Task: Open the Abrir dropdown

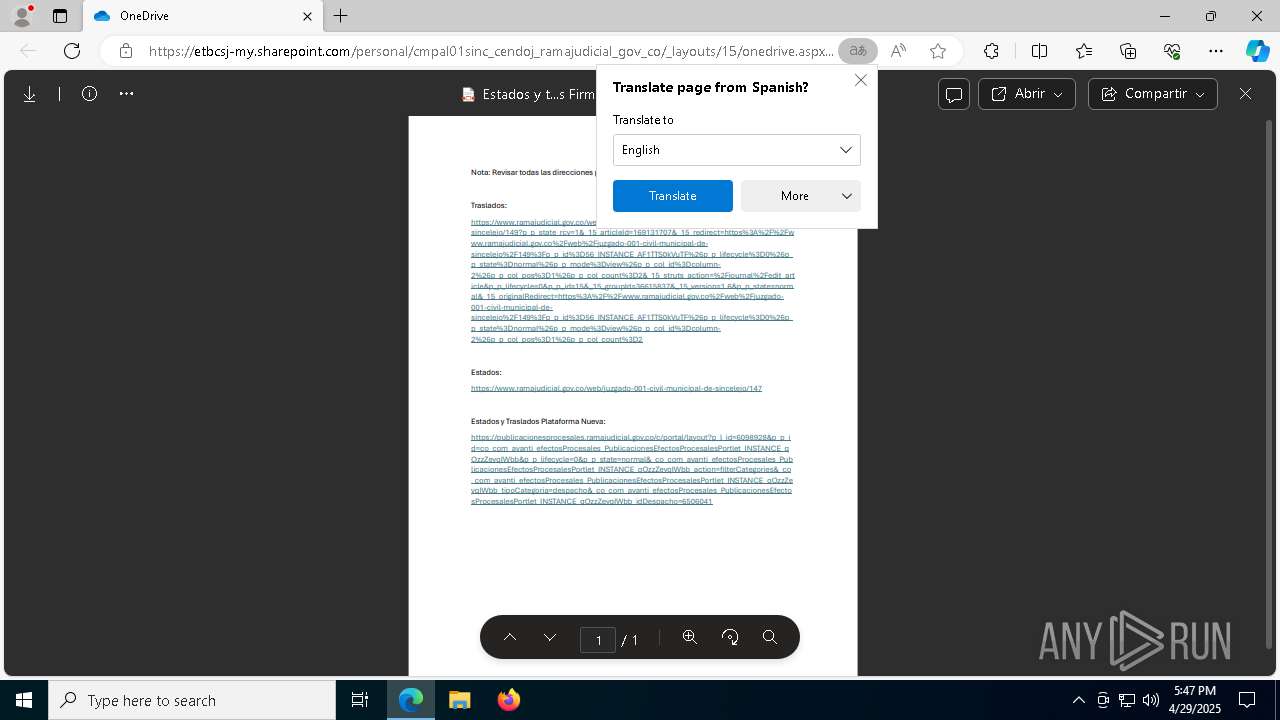Action: click(1027, 94)
